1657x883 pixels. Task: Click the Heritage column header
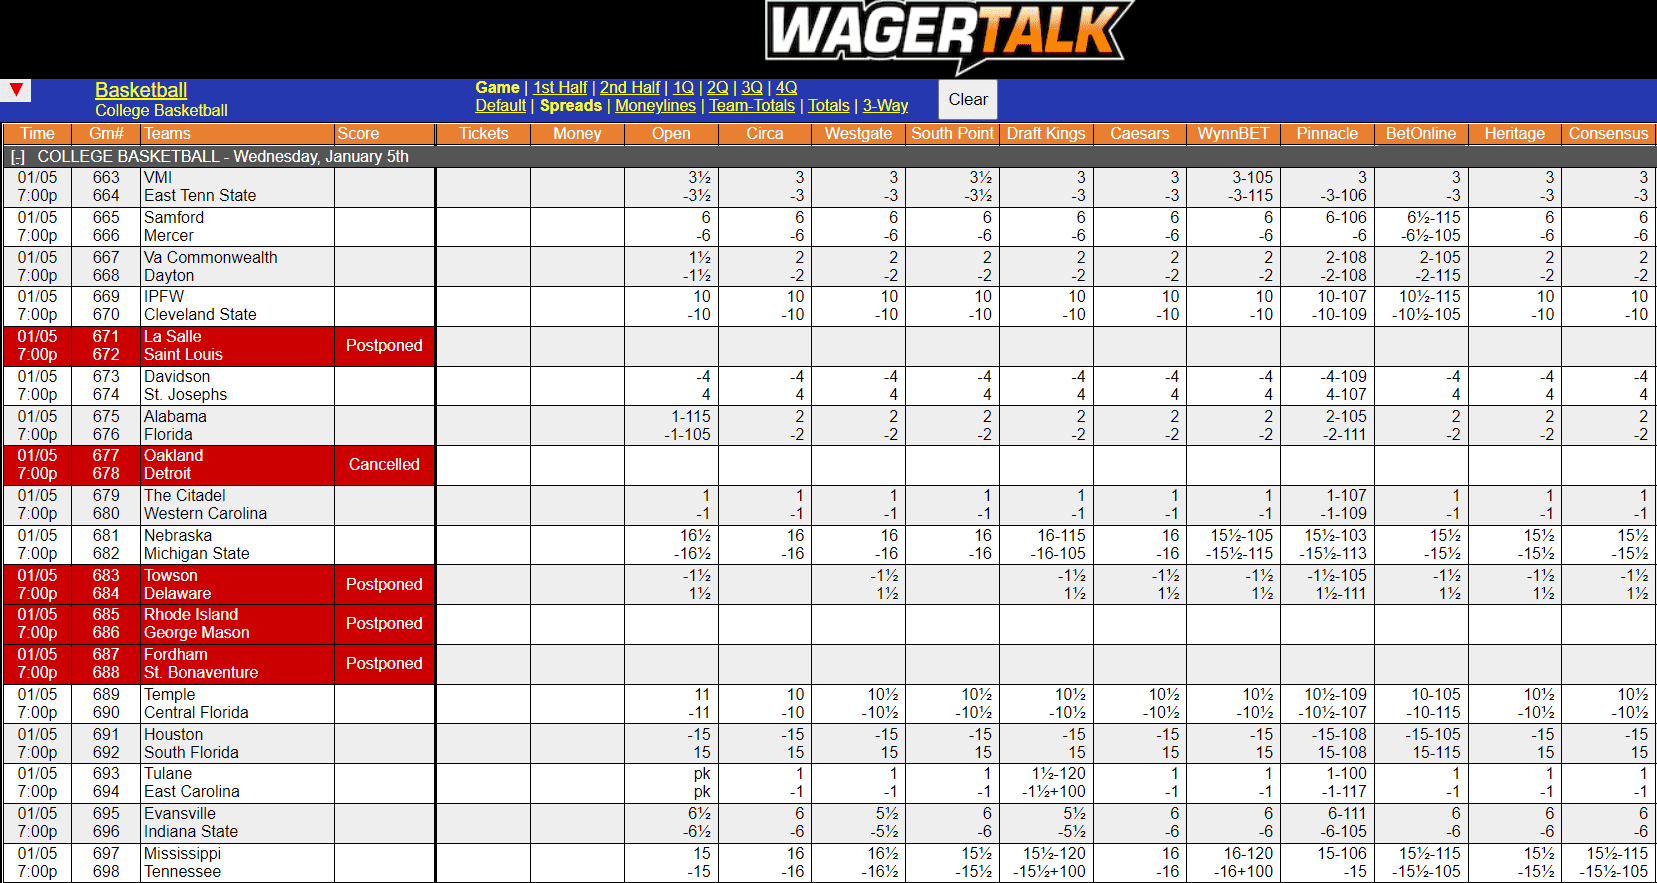click(1514, 134)
